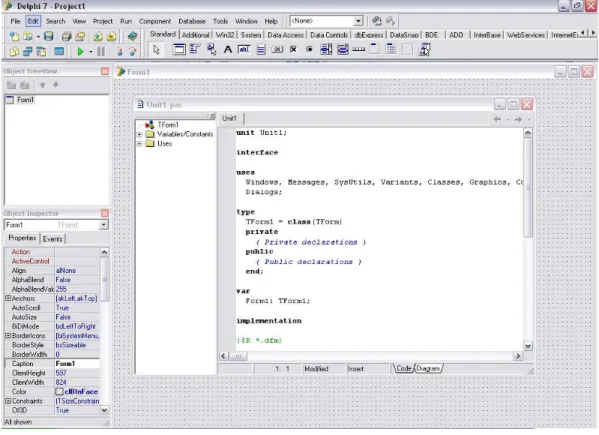Select the Memo component icon
This screenshot has height=435, width=599.
point(261,49)
